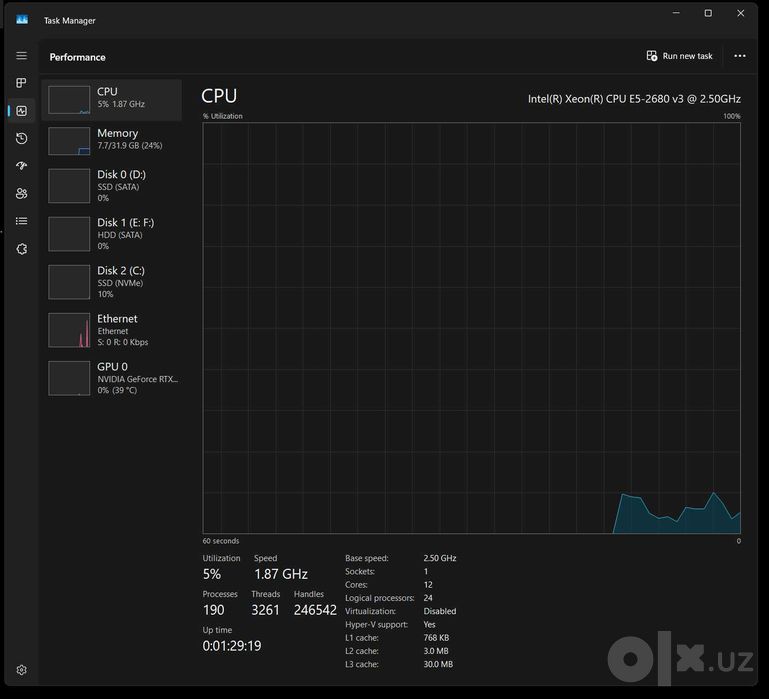769x699 pixels.
Task: Click the Handles count 246542
Action: [315, 610]
